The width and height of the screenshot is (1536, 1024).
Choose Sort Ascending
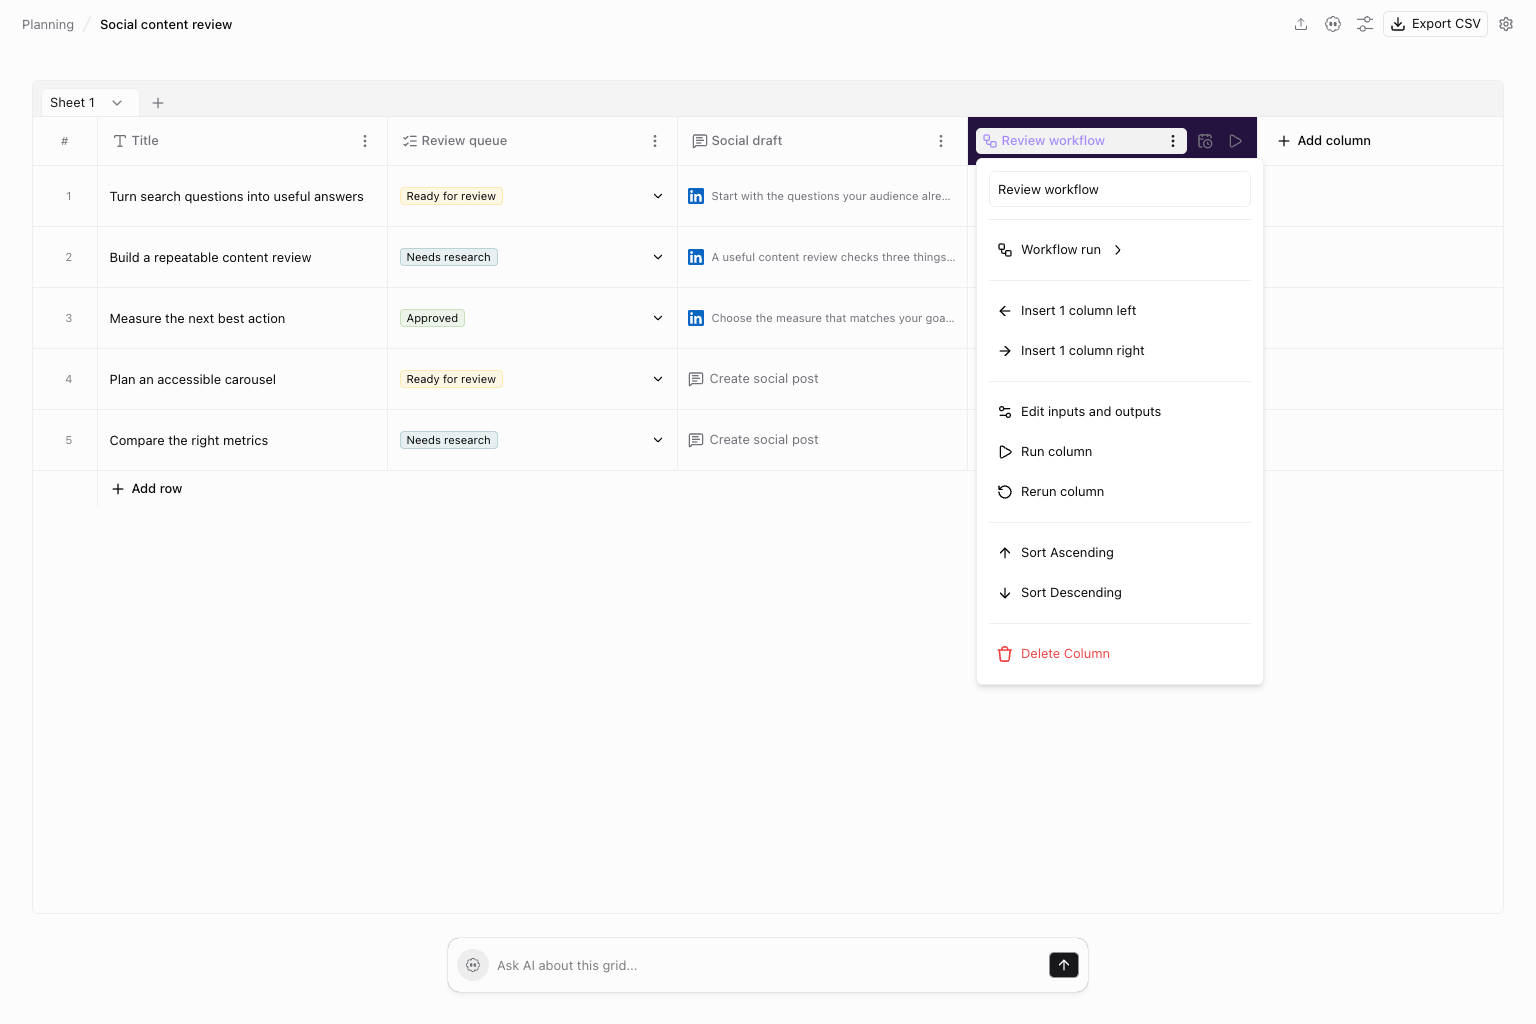click(1119, 553)
